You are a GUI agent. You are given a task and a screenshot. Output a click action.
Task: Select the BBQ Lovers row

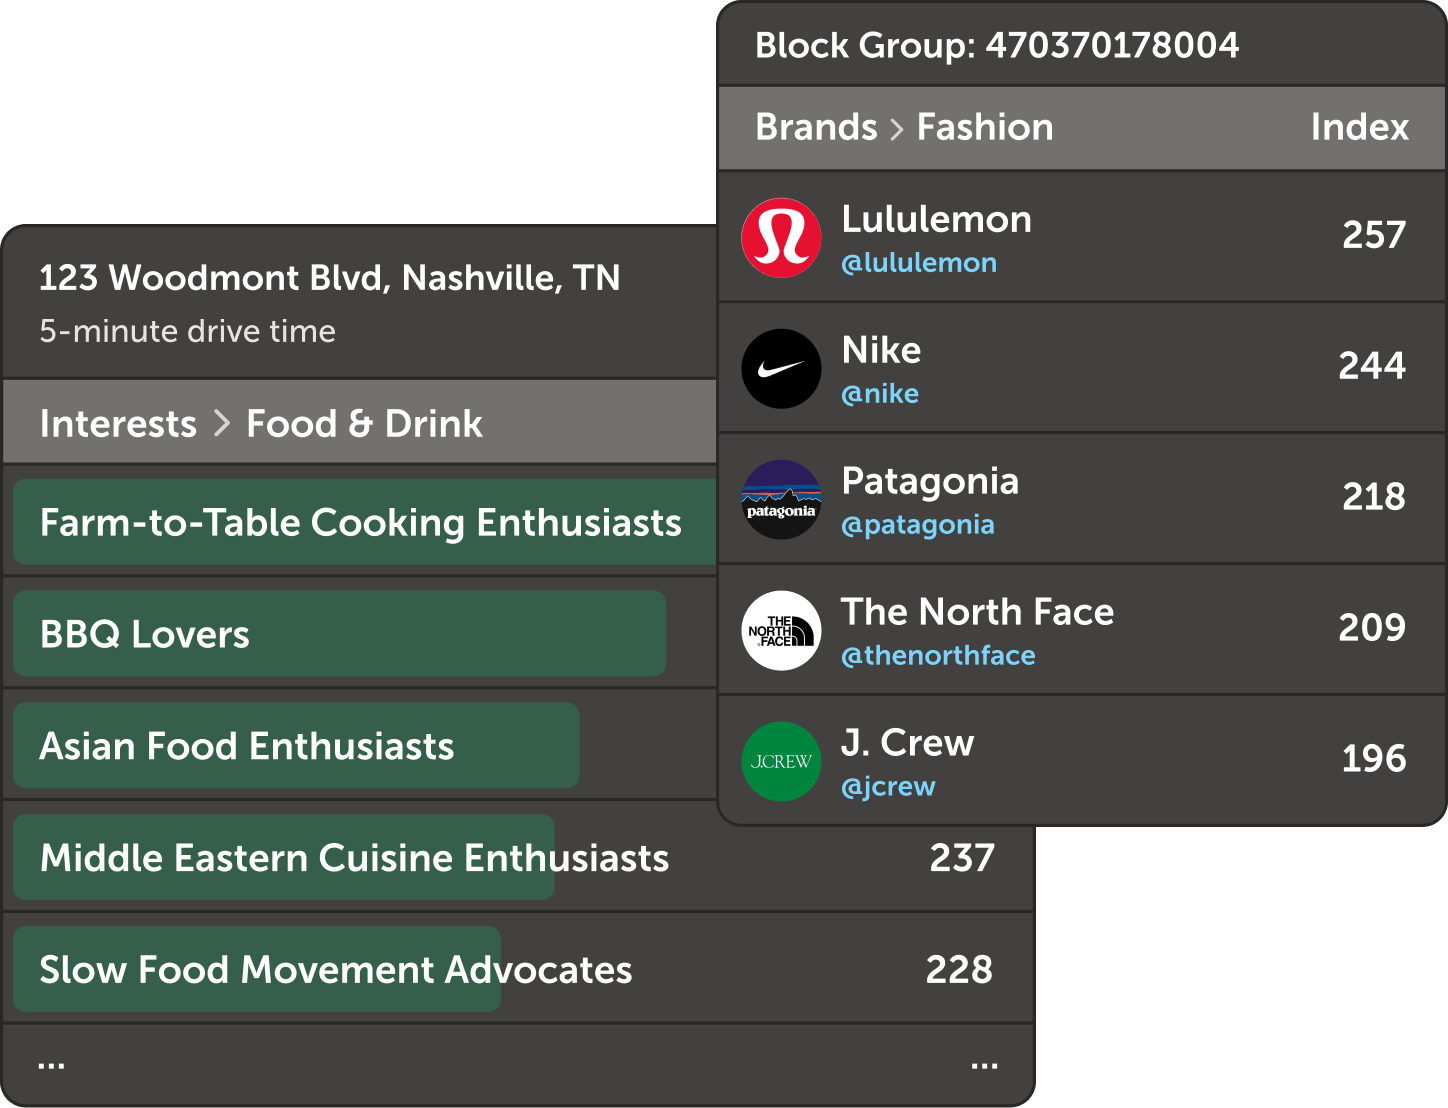(340, 634)
